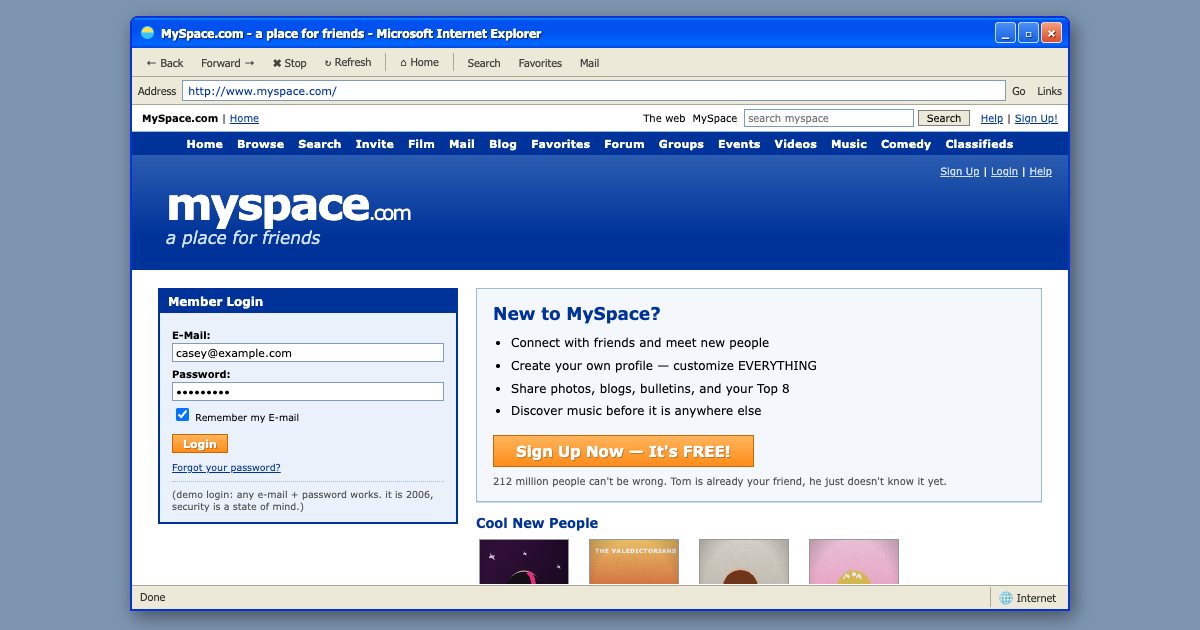Screen dimensions: 1200x630
Task: Click the MySpace.com bold text
Action: point(180,118)
